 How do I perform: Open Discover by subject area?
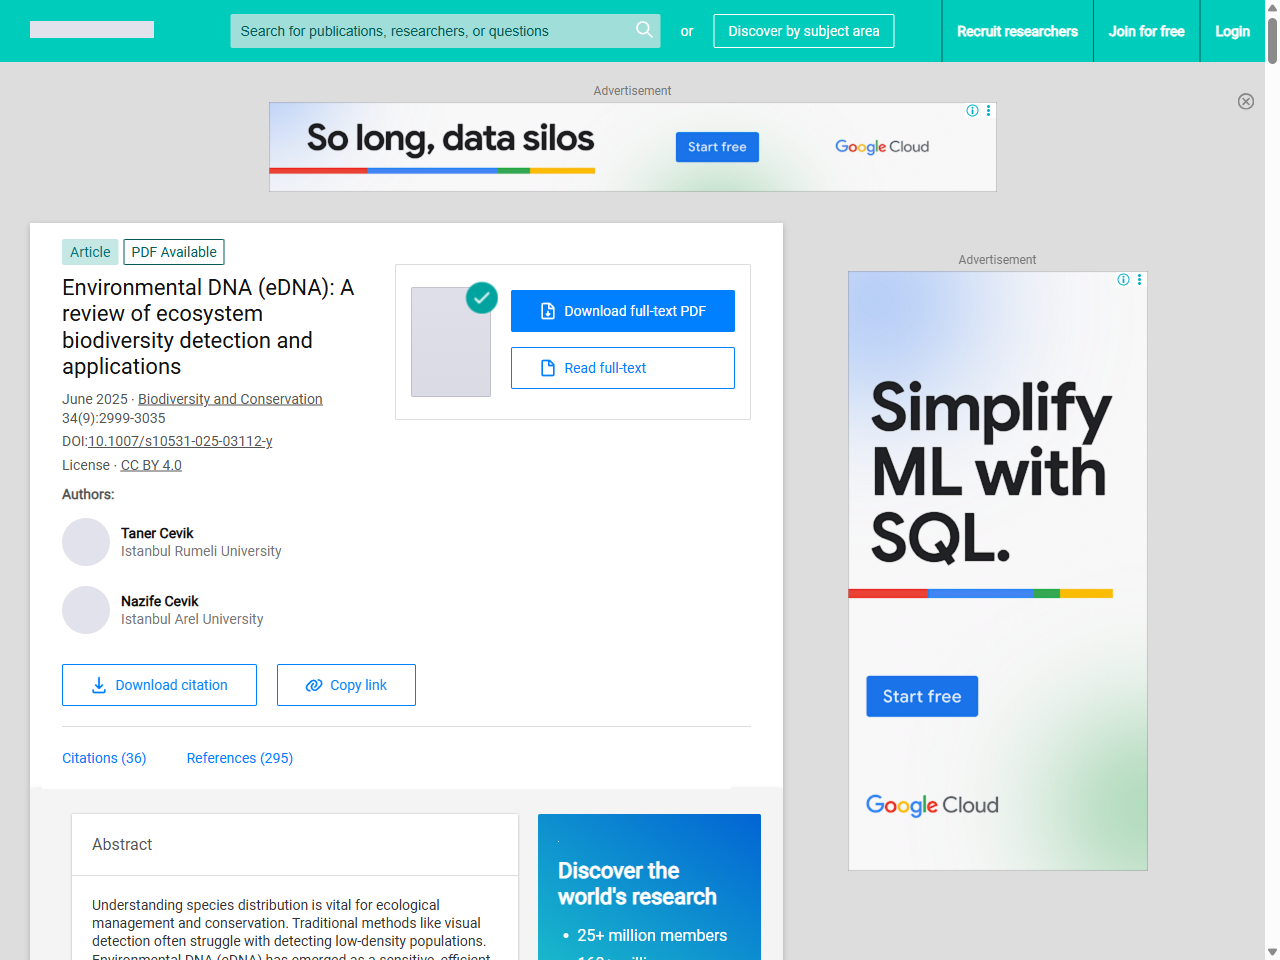[804, 31]
